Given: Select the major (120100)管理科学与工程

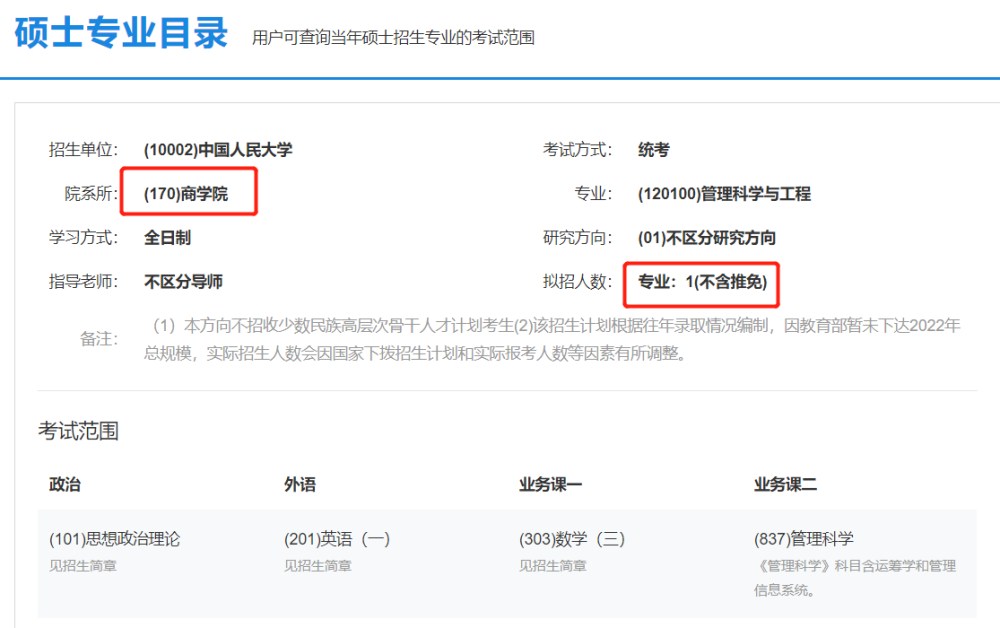Looking at the screenshot, I should pyautogui.click(x=724, y=194).
